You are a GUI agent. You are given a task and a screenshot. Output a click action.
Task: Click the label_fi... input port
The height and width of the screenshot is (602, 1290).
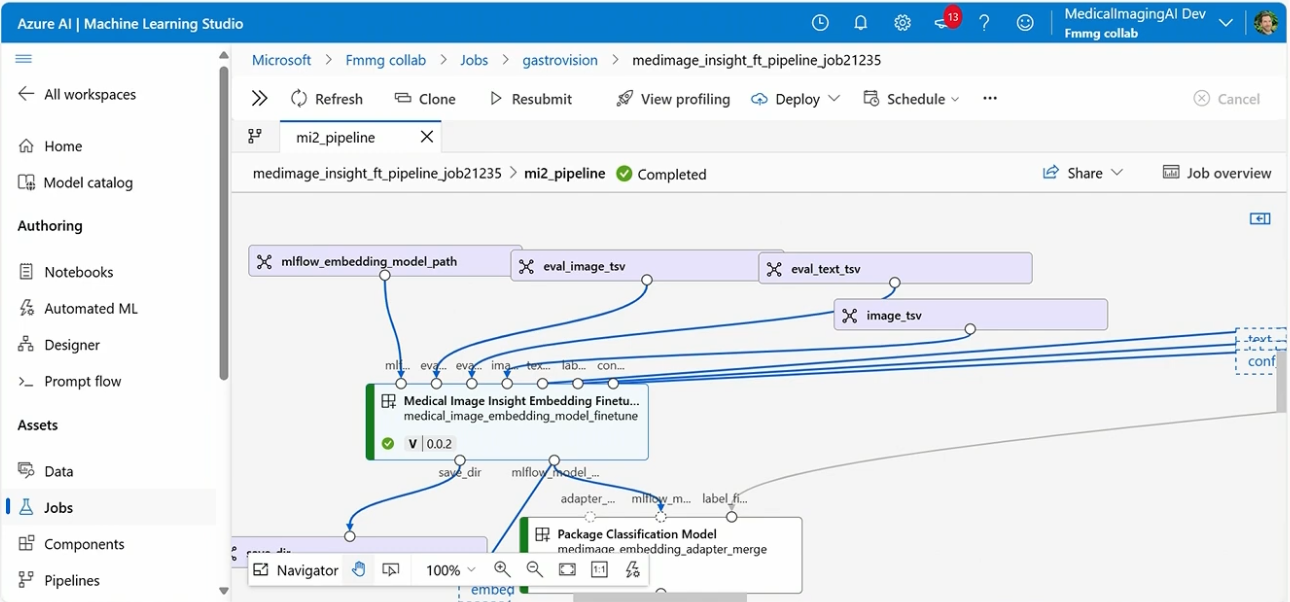(x=732, y=517)
